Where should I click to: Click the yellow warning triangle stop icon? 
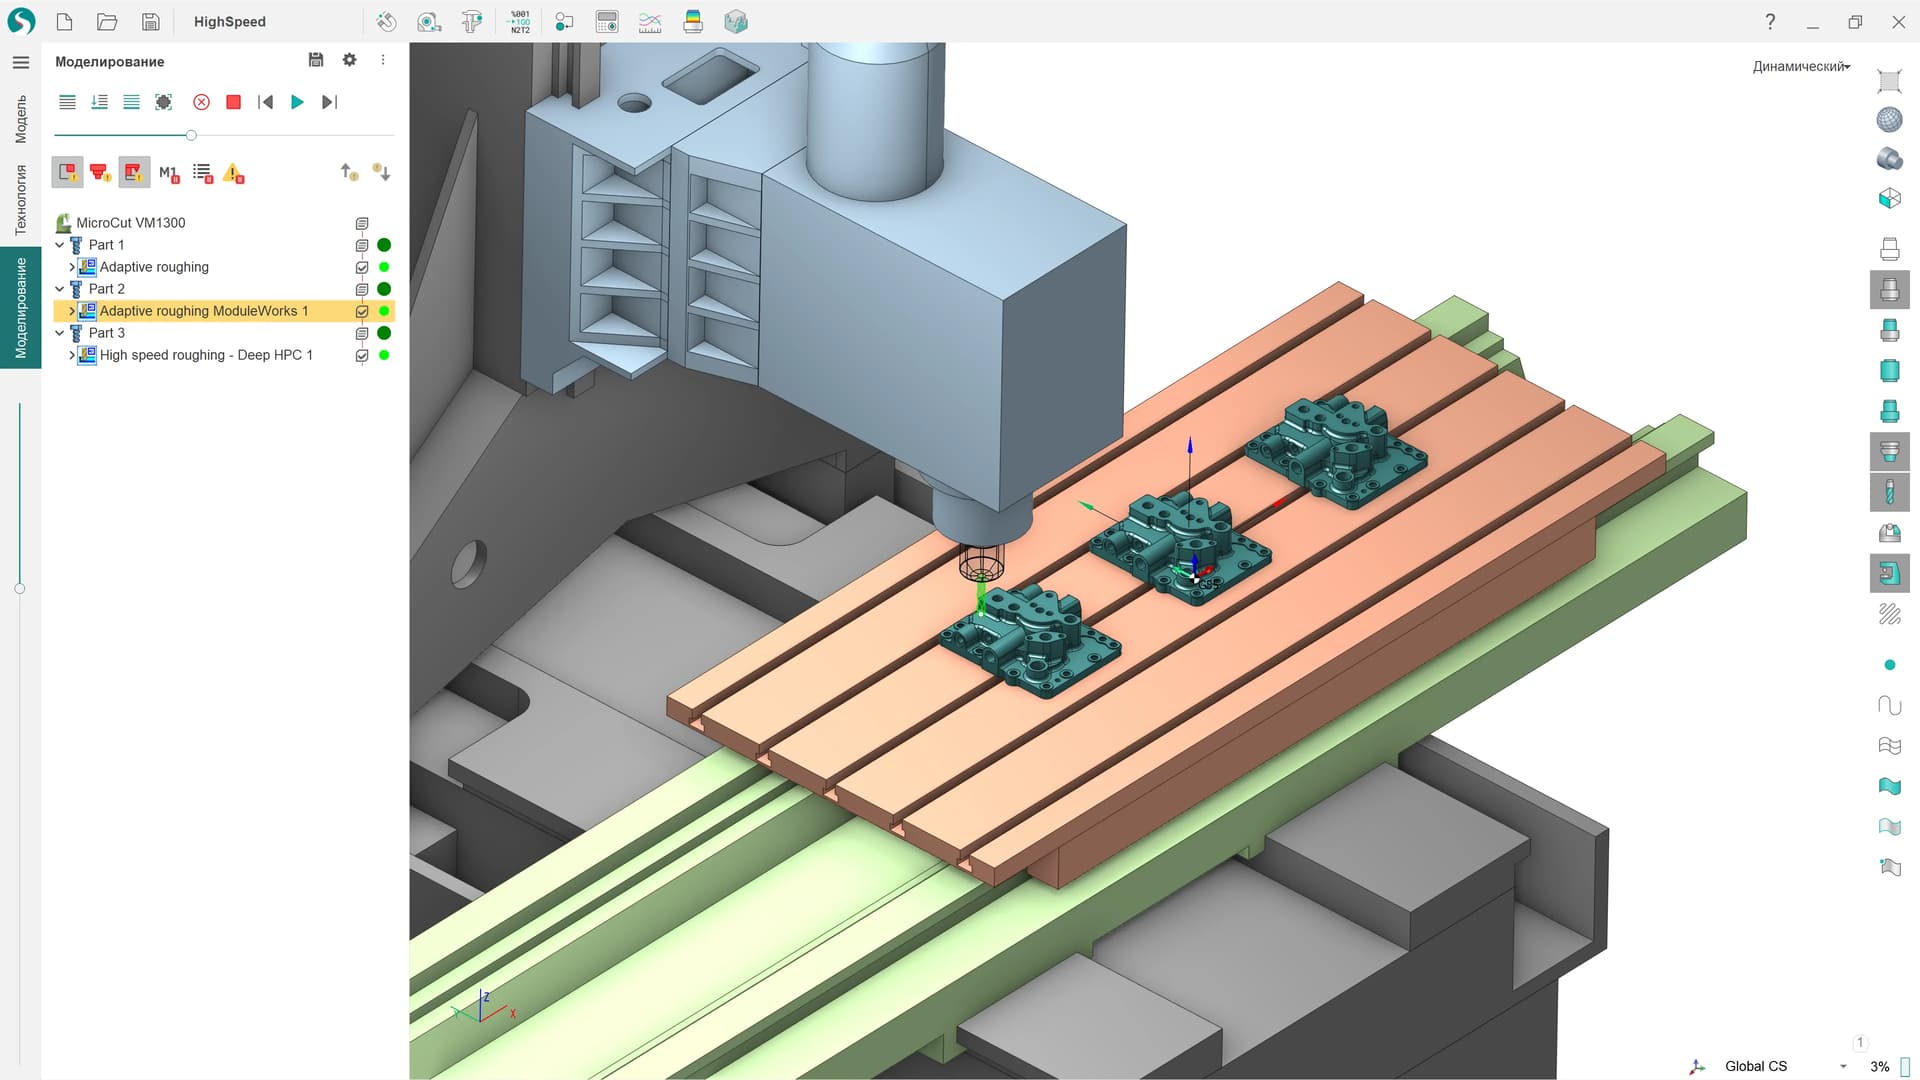tap(233, 173)
